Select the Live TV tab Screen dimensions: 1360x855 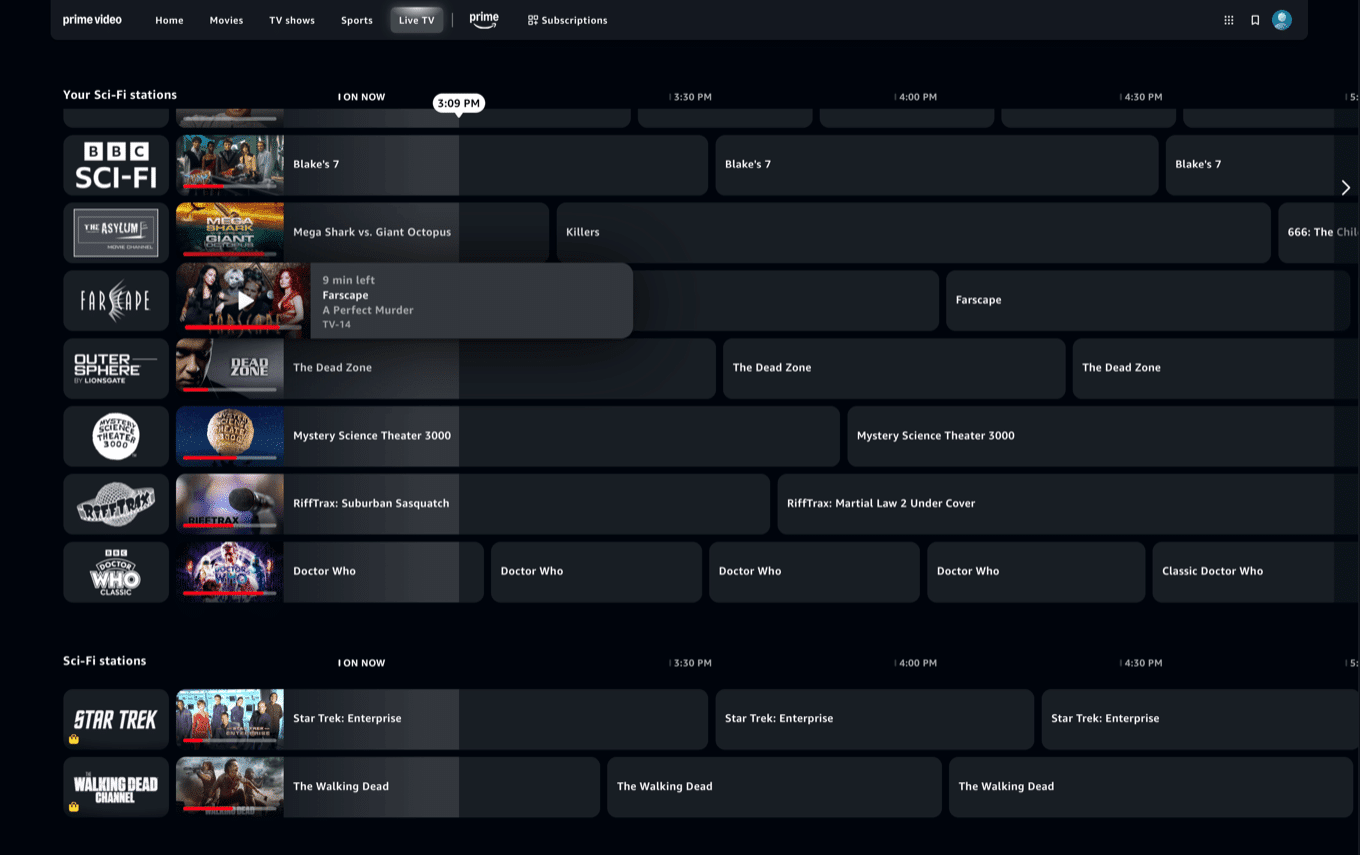pos(417,20)
